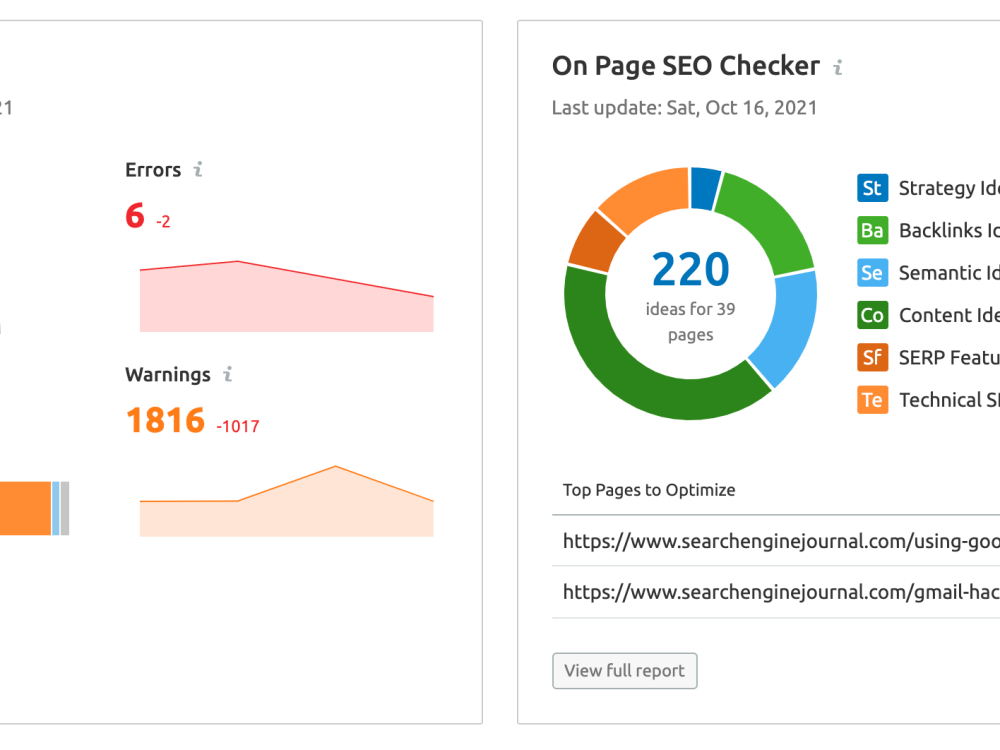Select the Se Semantic Ideas legend icon

pyautogui.click(x=872, y=273)
